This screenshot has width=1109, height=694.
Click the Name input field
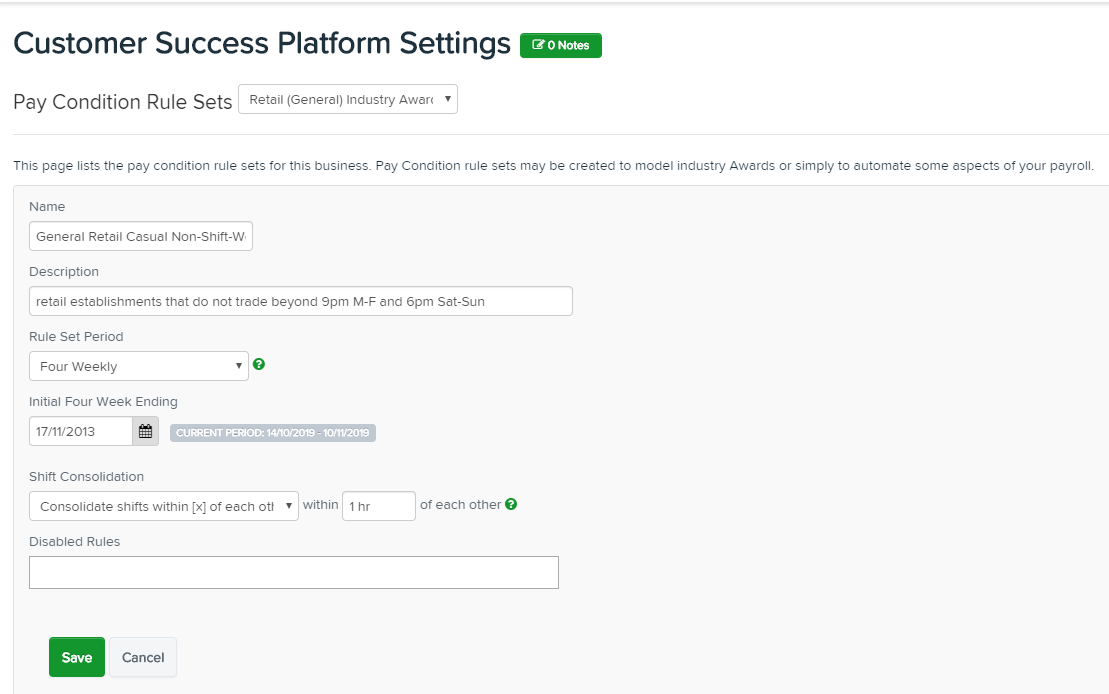point(141,236)
